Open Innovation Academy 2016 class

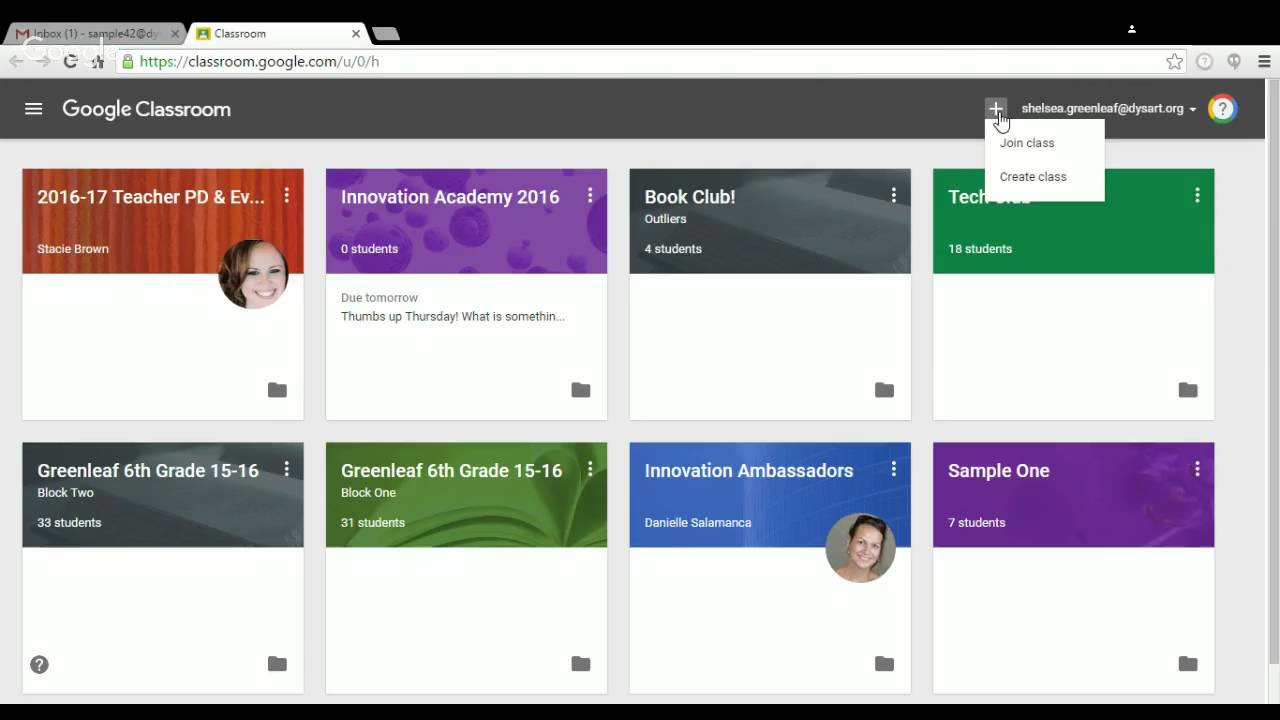(x=450, y=197)
